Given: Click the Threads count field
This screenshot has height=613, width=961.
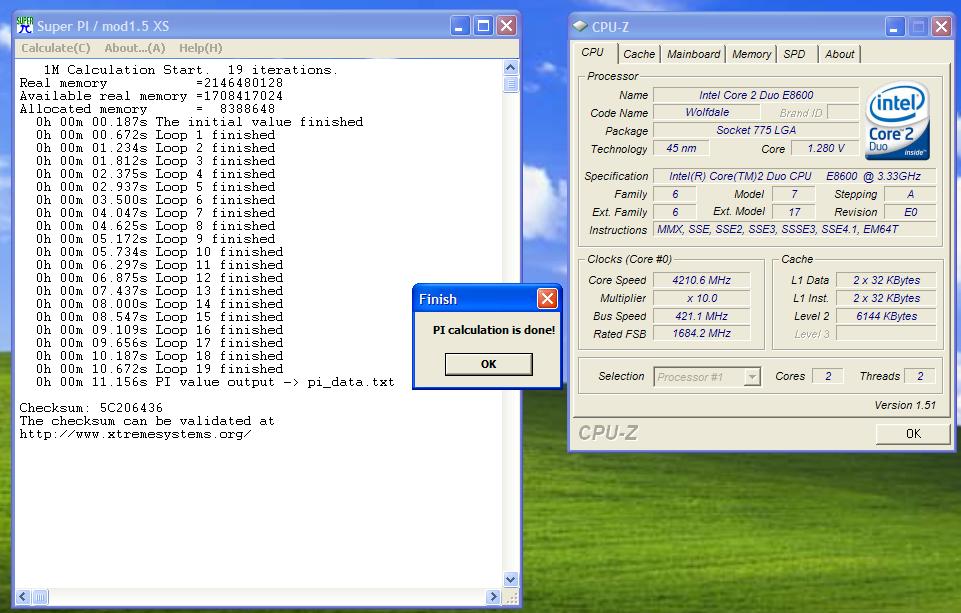Looking at the screenshot, I should tap(920, 376).
